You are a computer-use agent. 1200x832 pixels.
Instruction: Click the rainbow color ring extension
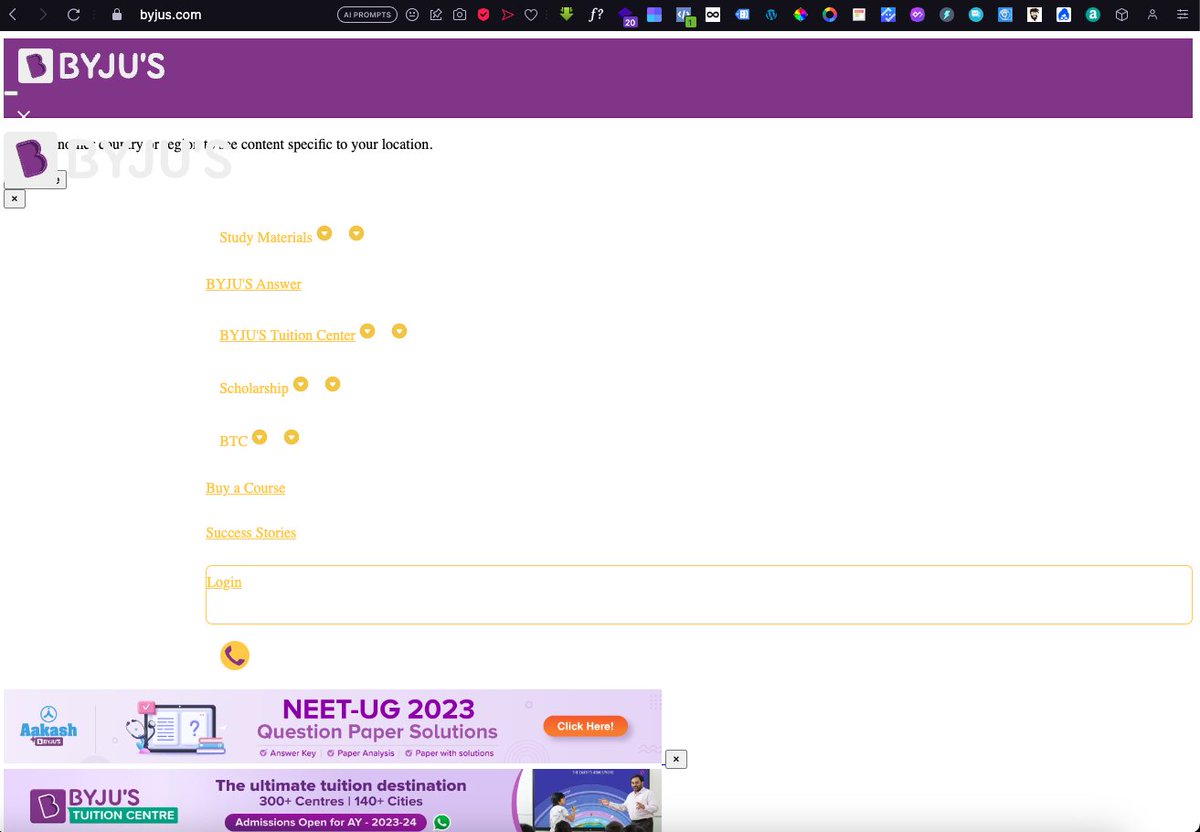(830, 15)
